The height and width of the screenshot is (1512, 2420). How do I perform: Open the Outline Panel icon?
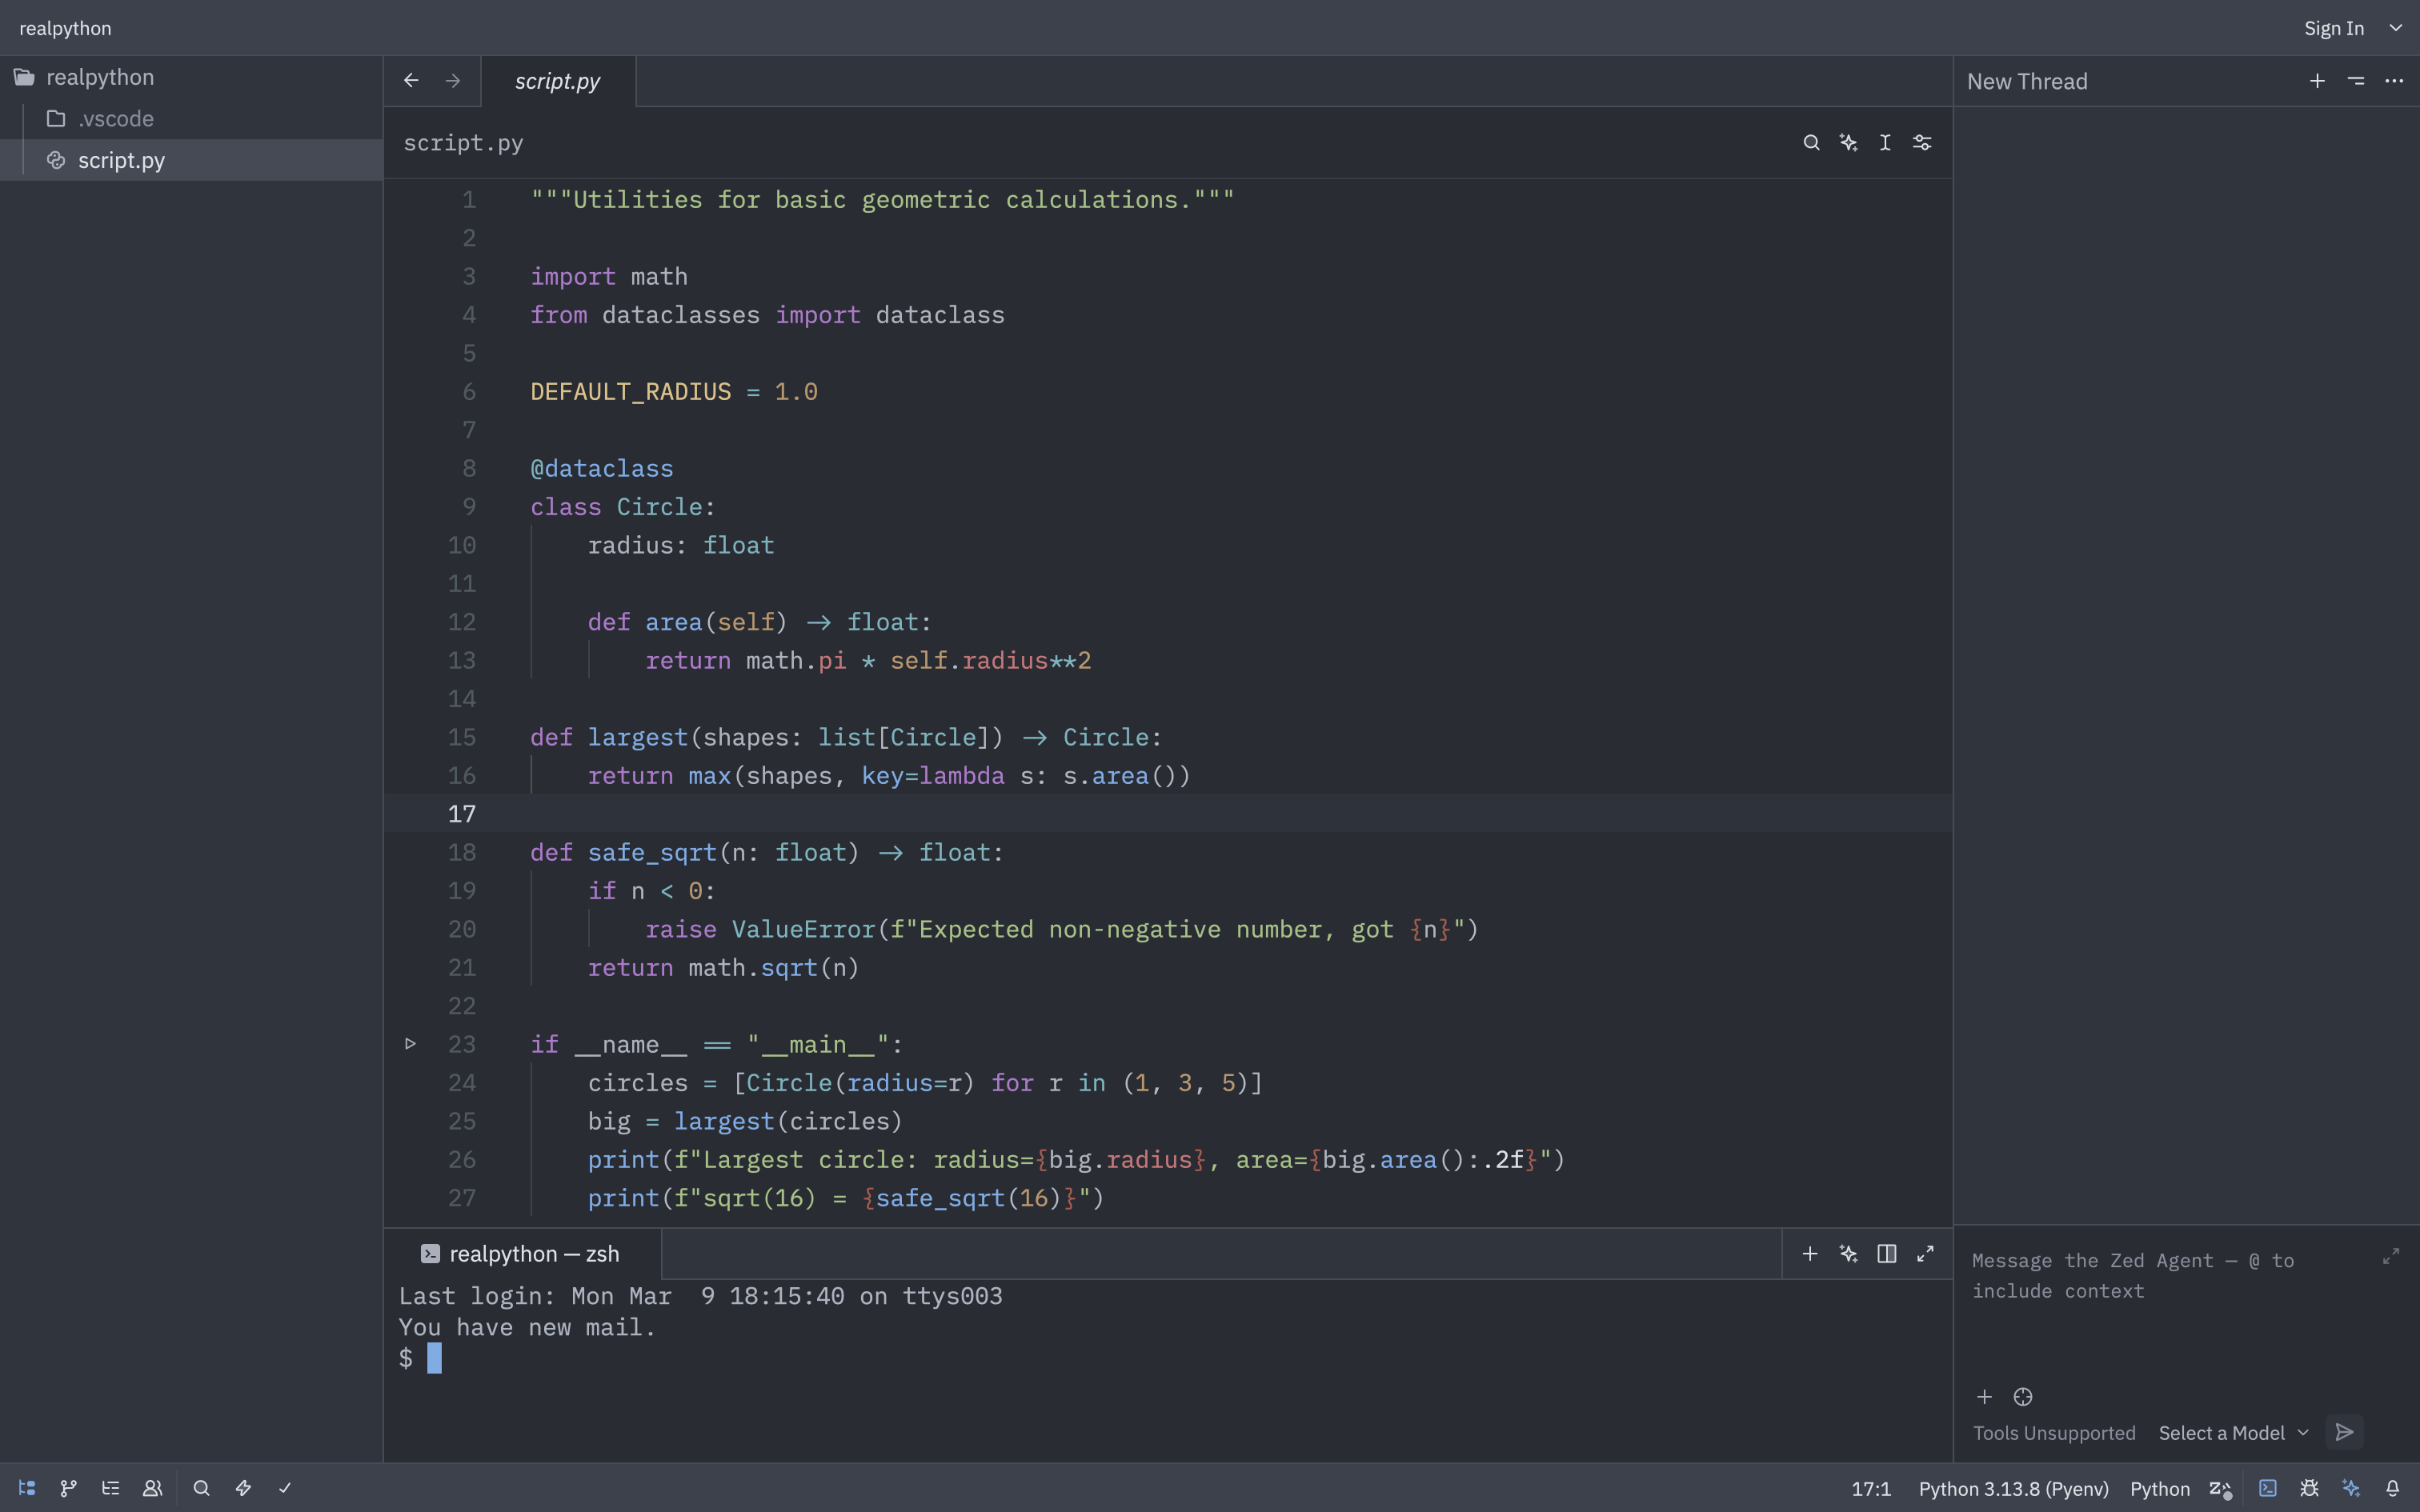coord(110,1488)
